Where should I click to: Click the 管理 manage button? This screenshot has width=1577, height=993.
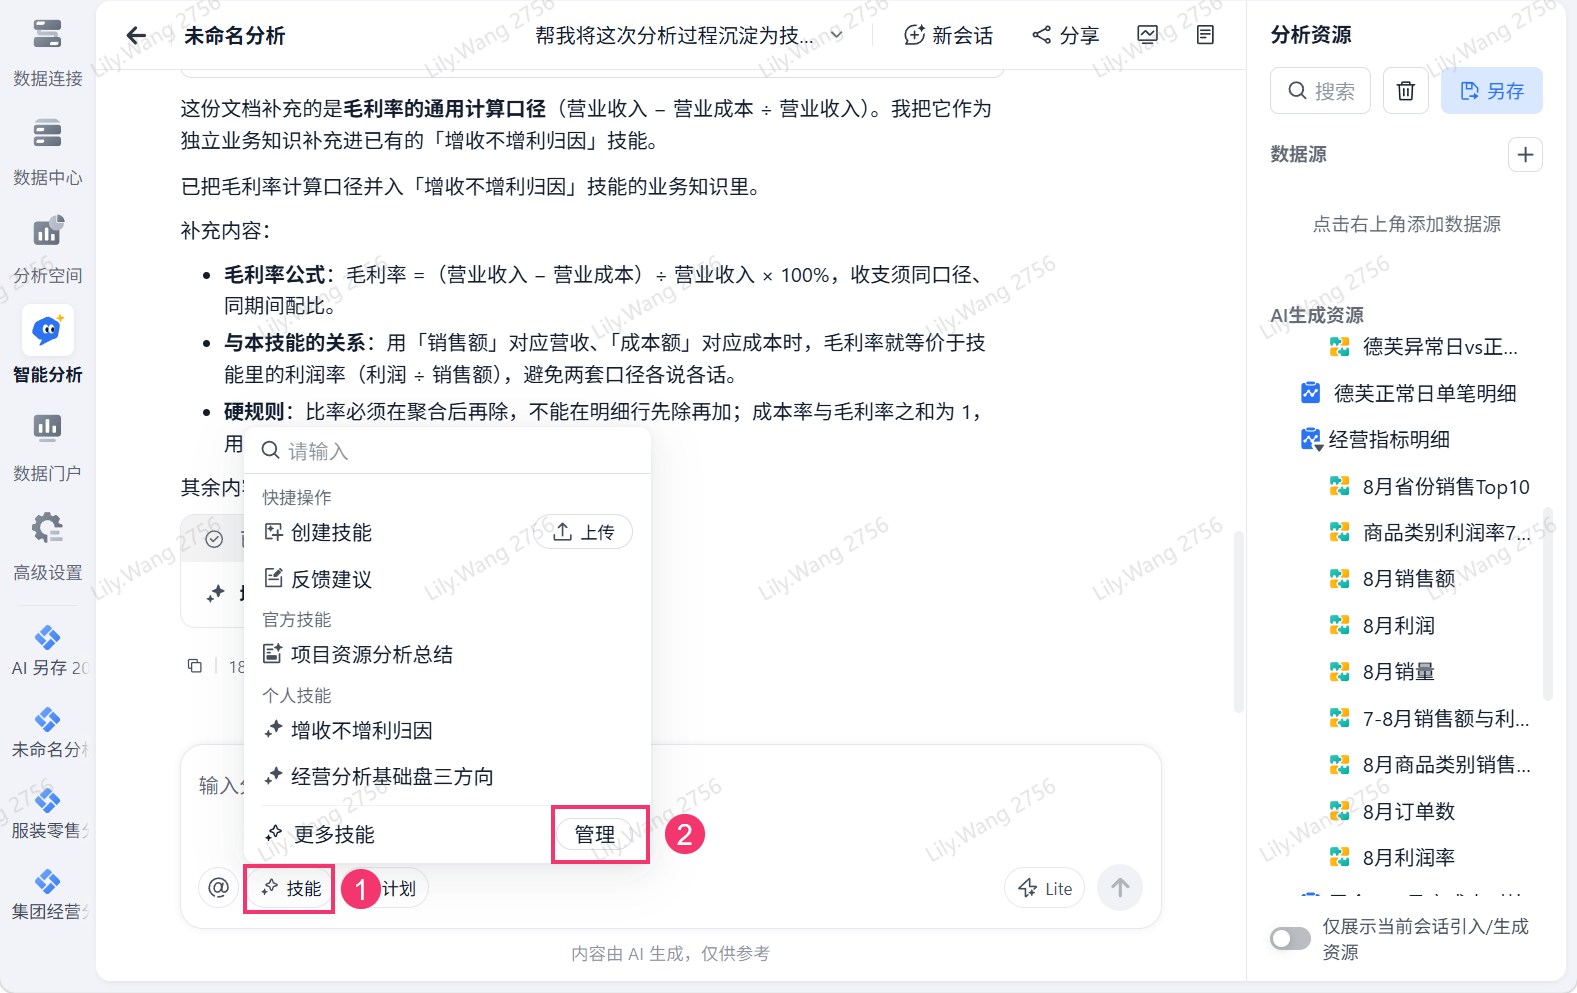595,834
